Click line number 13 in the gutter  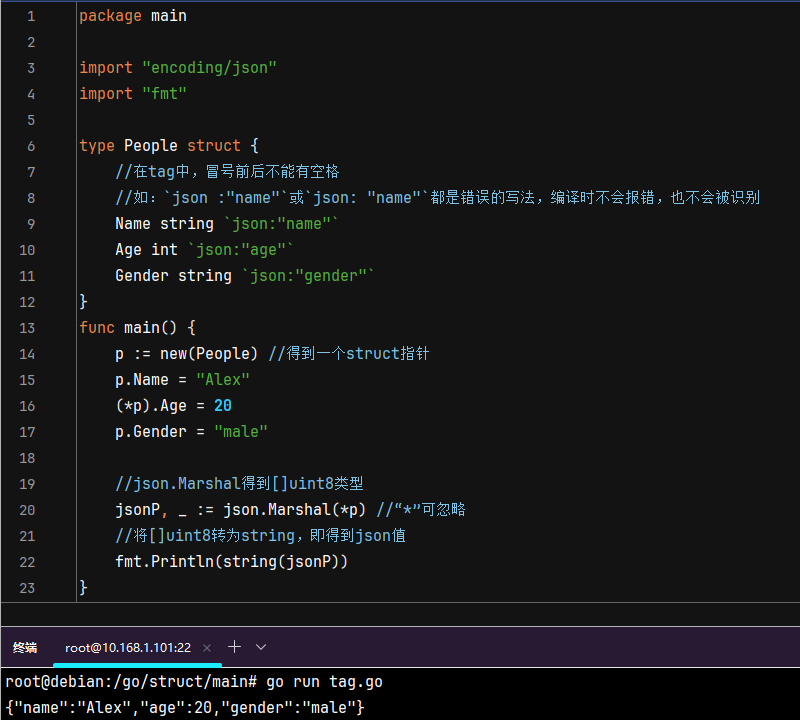26,328
